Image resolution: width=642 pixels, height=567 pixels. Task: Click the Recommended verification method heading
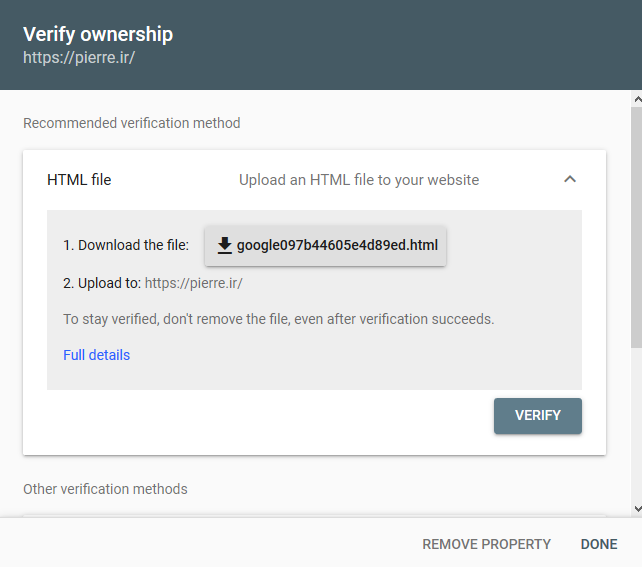click(x=131, y=124)
